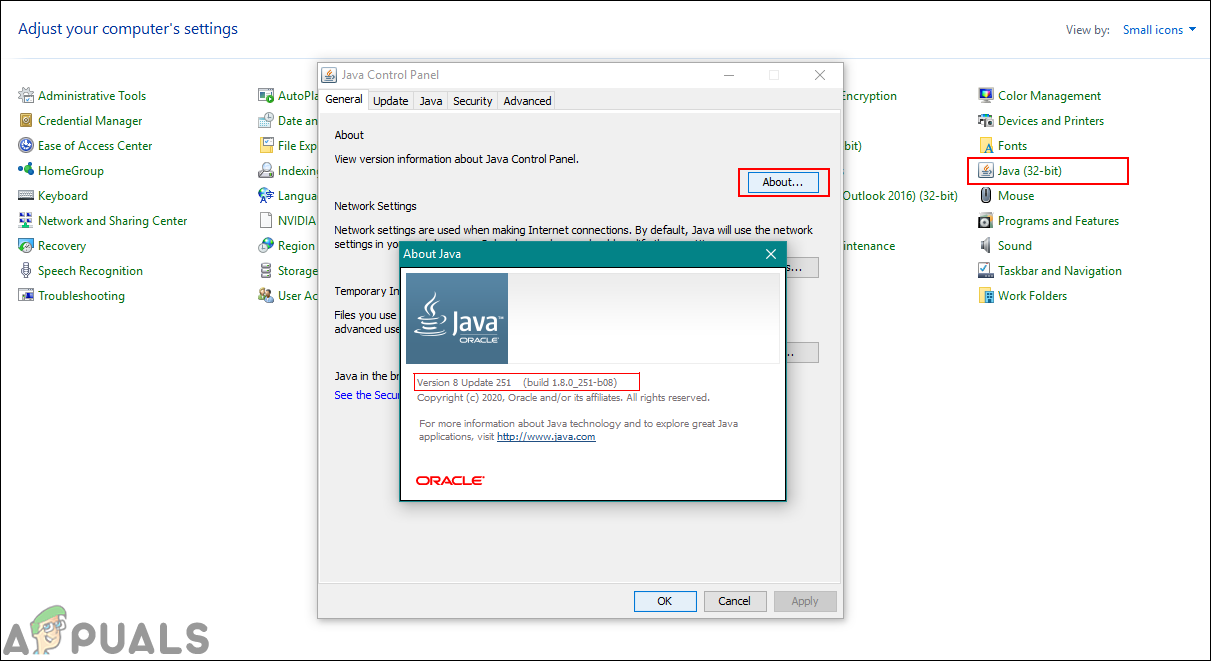Open Color Management icon
This screenshot has height=661, width=1211.
(986, 96)
